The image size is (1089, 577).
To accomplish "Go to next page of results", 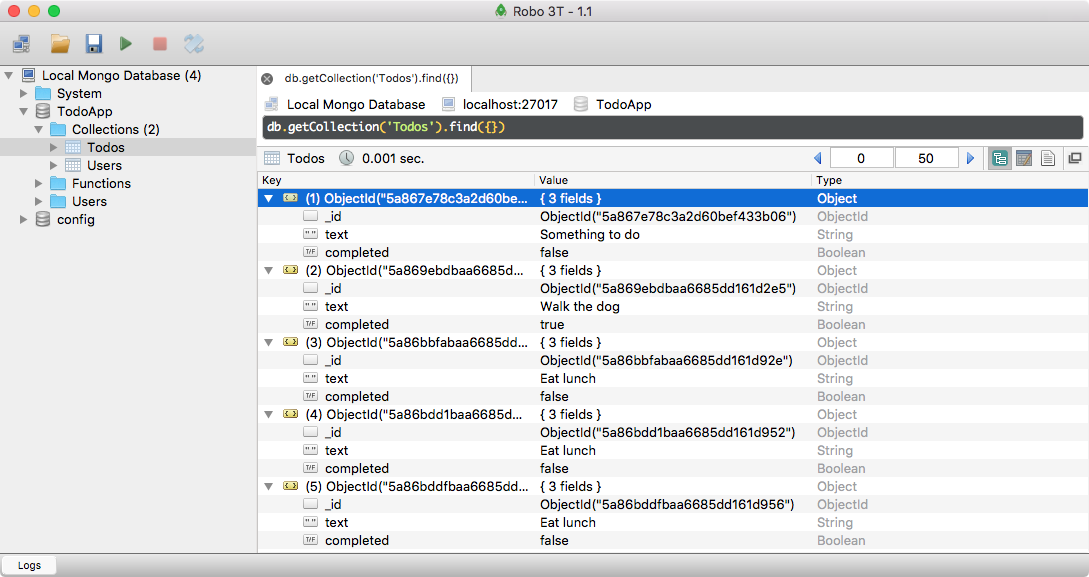I will (969, 158).
